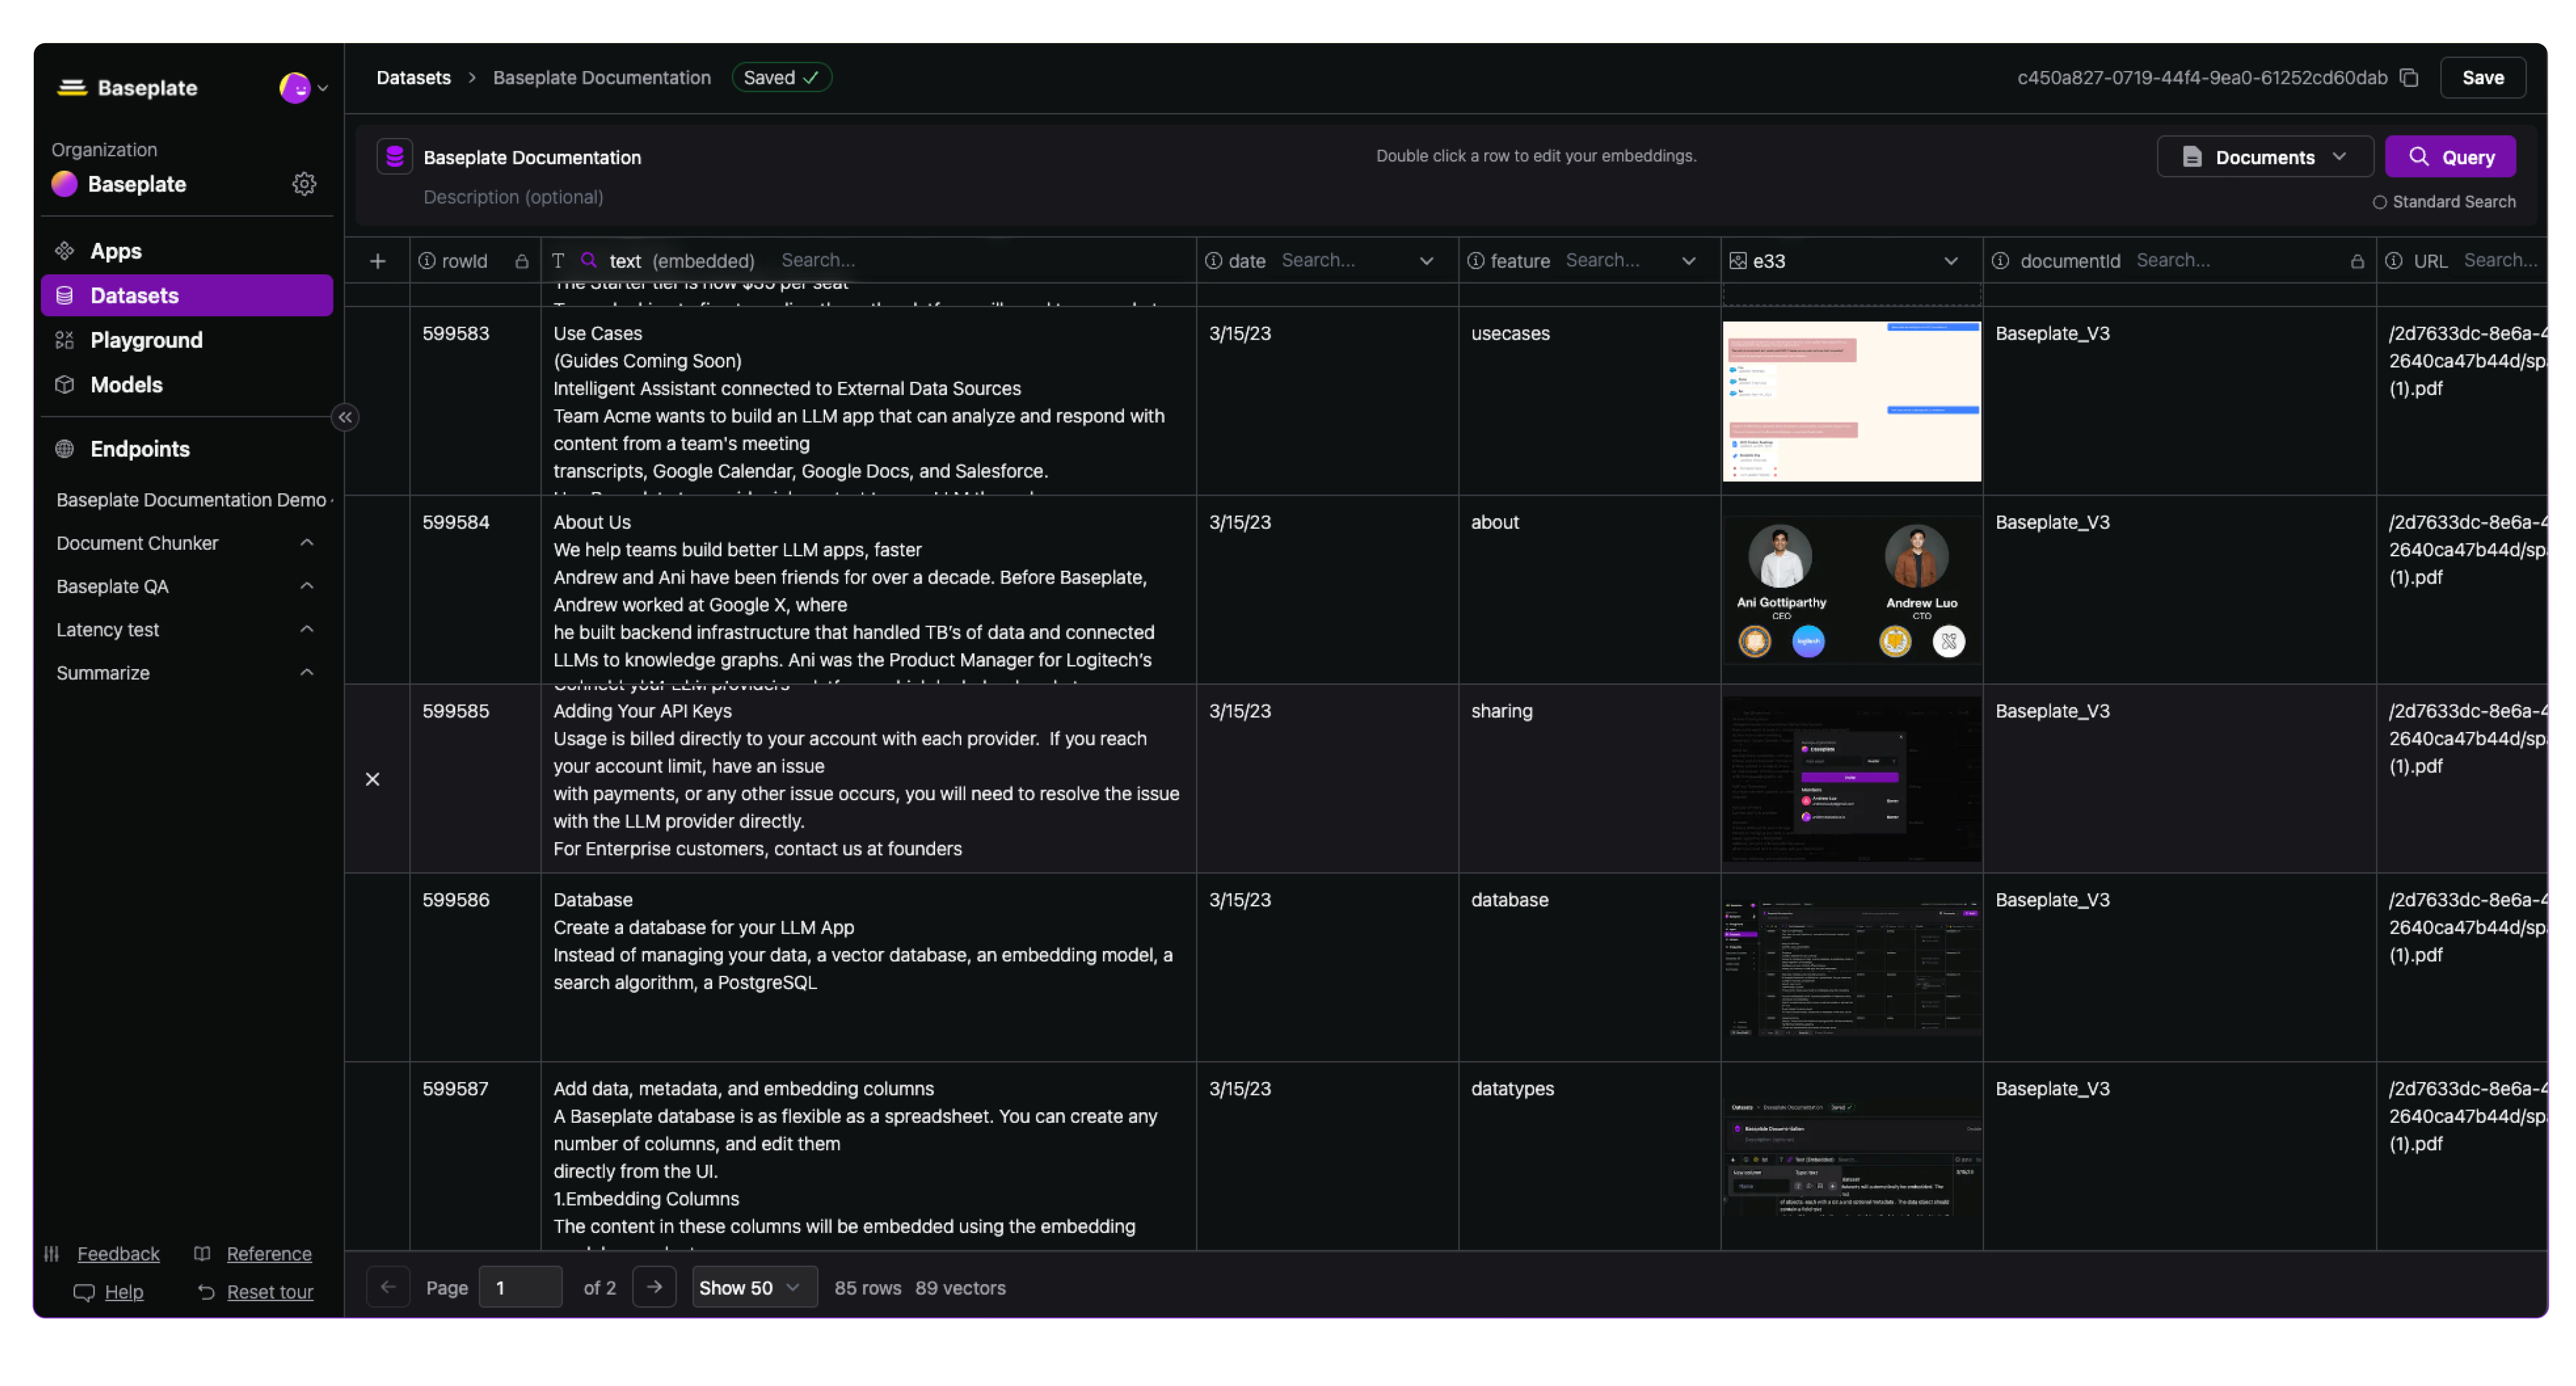Click the Datasets breadcrumb
The width and height of the screenshot is (2576, 1386).
click(x=413, y=78)
